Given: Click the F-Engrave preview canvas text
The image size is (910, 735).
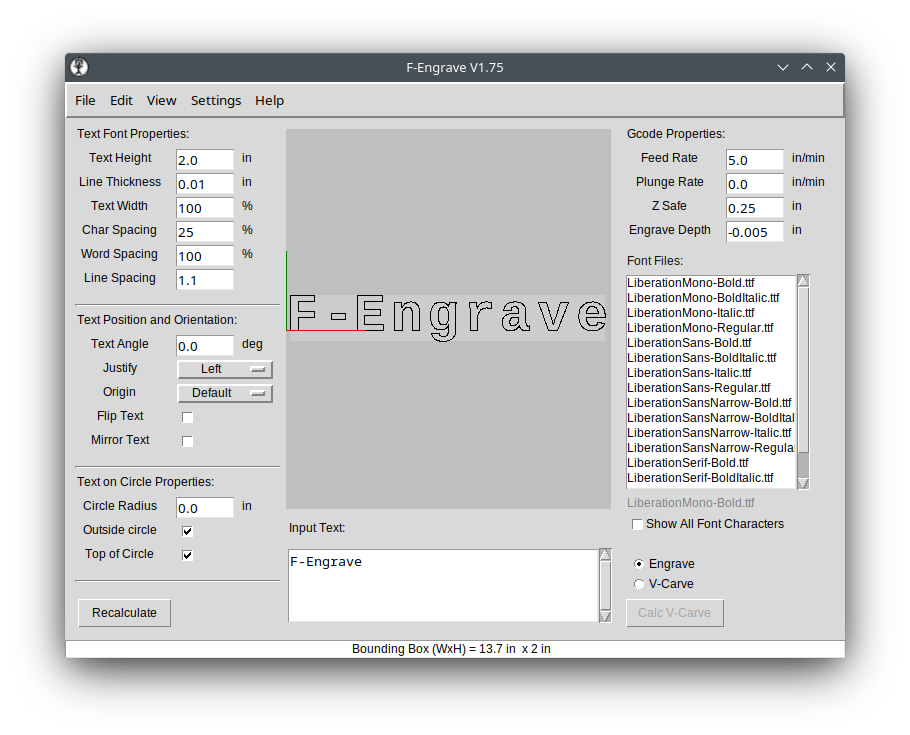Looking at the screenshot, I should point(447,316).
